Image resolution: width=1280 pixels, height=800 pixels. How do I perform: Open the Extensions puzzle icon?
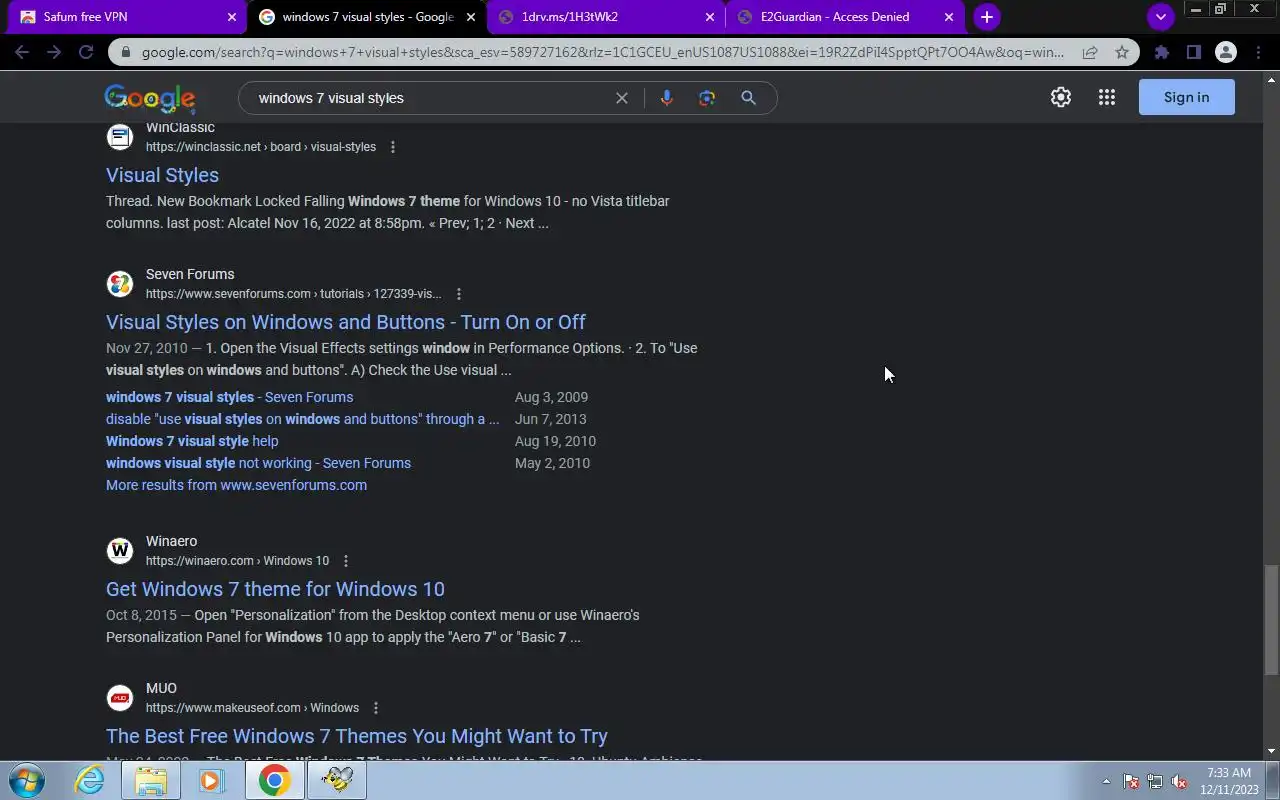[1161, 52]
